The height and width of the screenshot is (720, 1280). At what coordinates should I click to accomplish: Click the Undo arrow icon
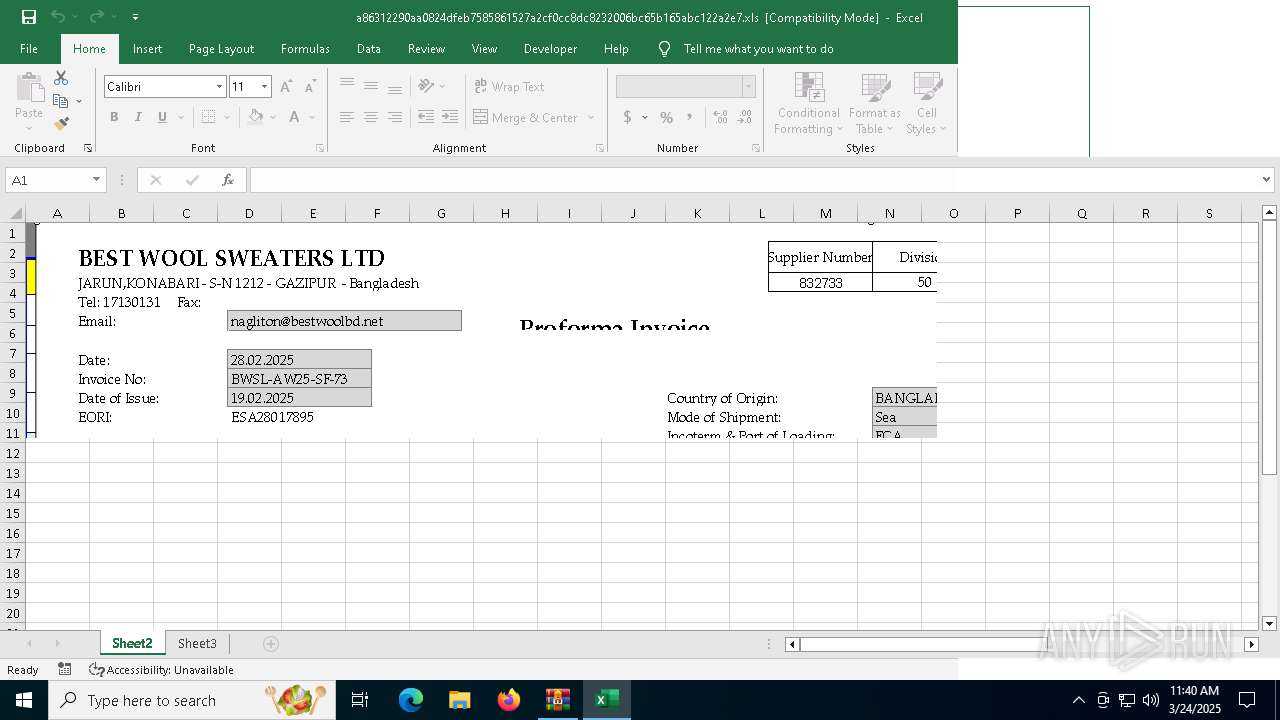tap(58, 17)
